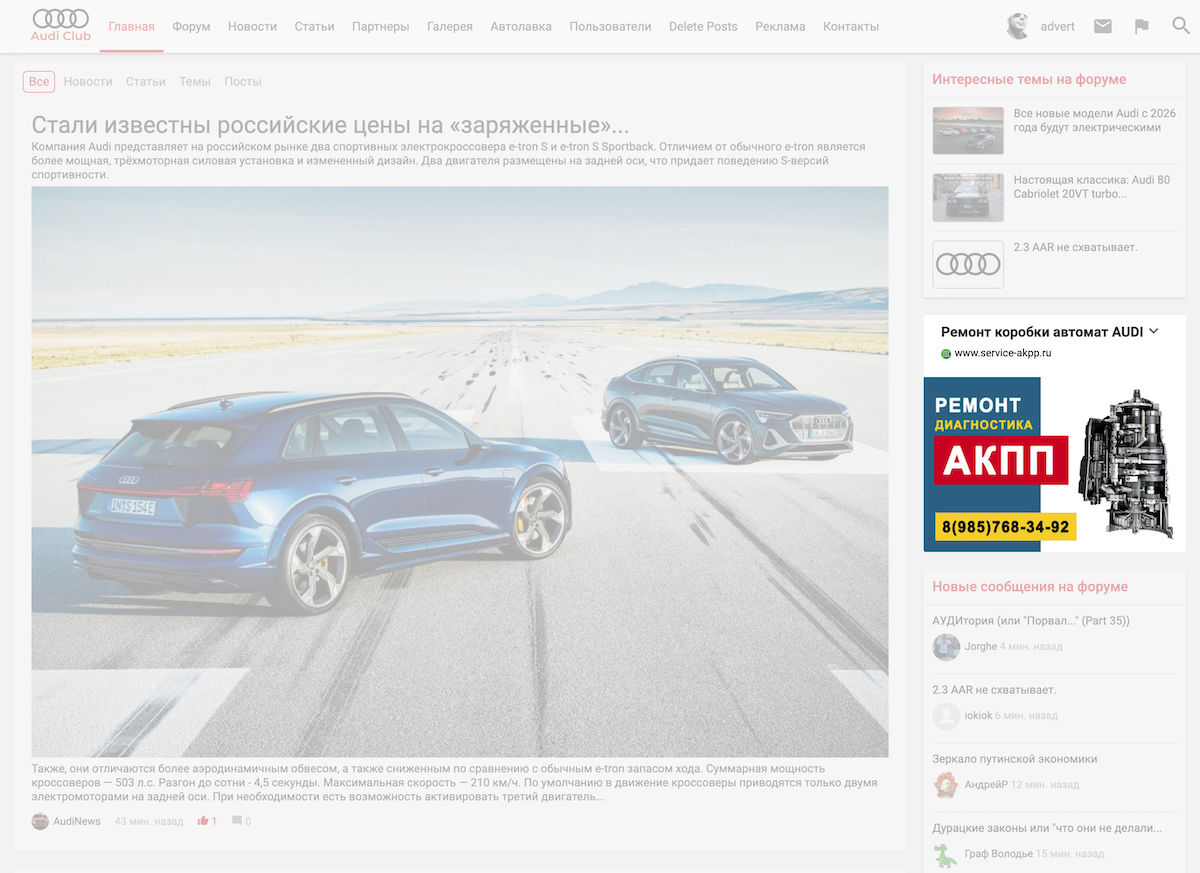Open the Новости menu item
Viewport: 1200px width, 873px height.
click(252, 27)
